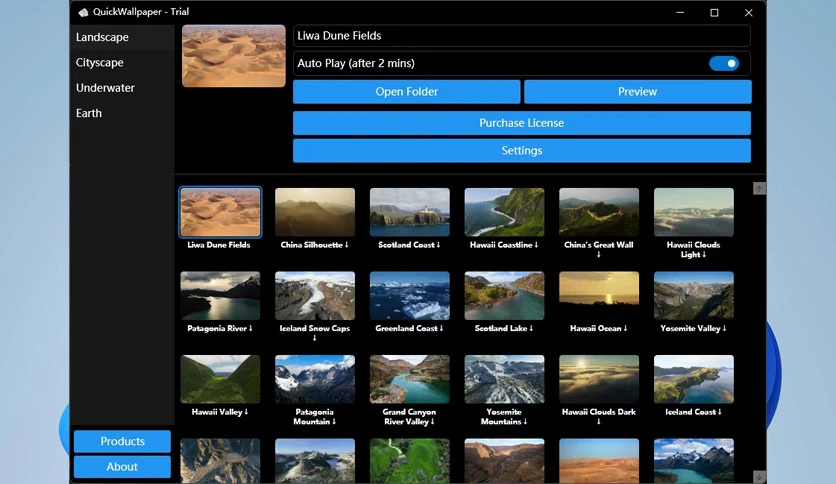Select the Patagonia River wallpaper
The image size is (836, 484).
coord(220,296)
